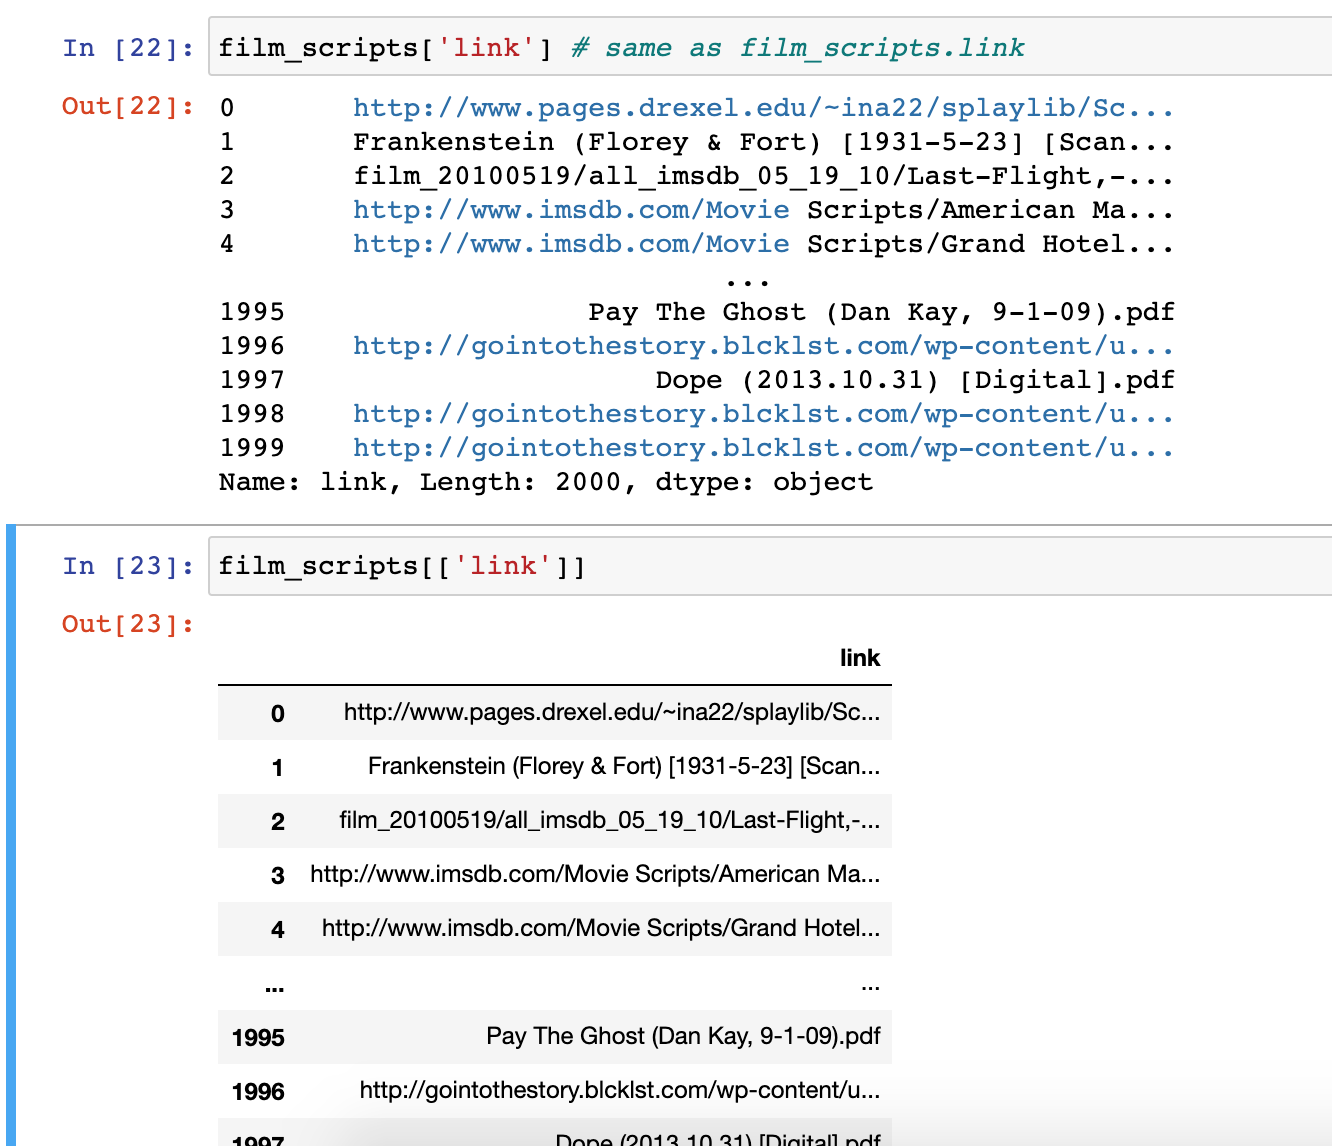Open the drexel.edu link in Out[22] row 0
The width and height of the screenshot is (1332, 1146).
[x=763, y=108]
